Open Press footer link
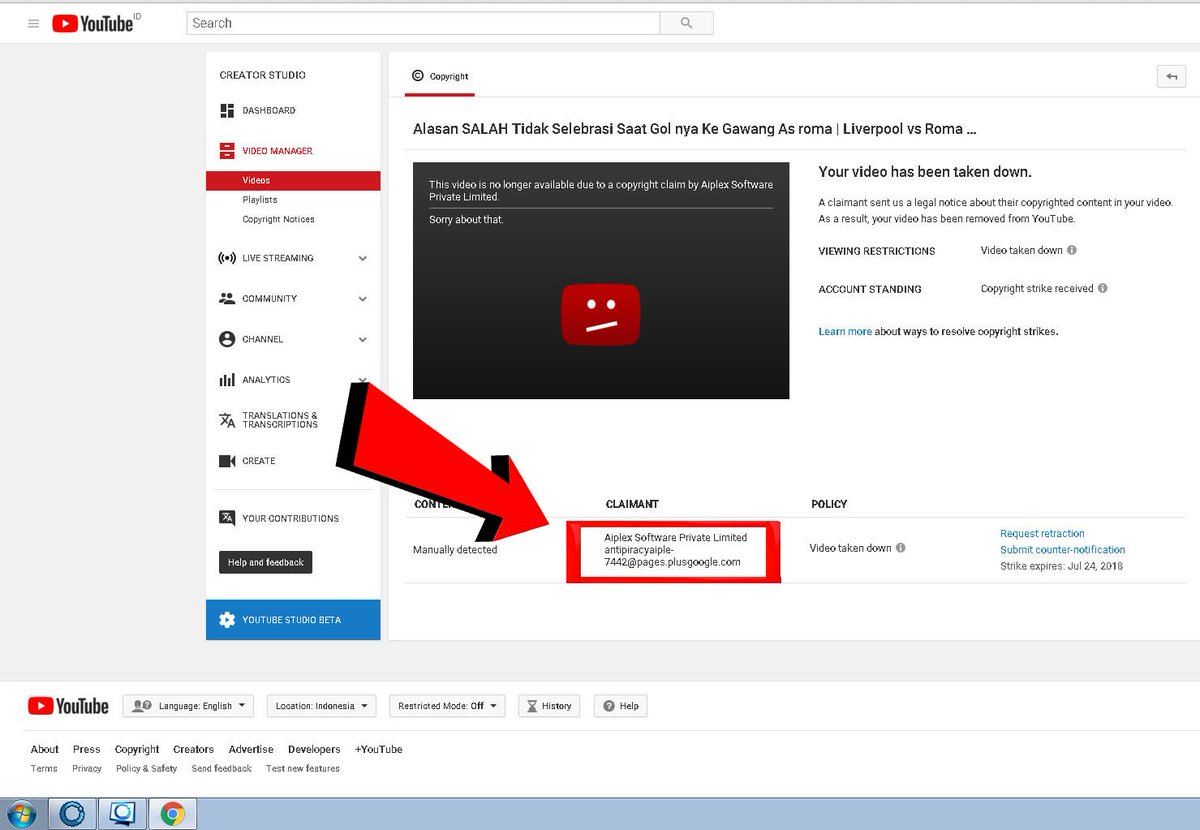 tap(87, 749)
